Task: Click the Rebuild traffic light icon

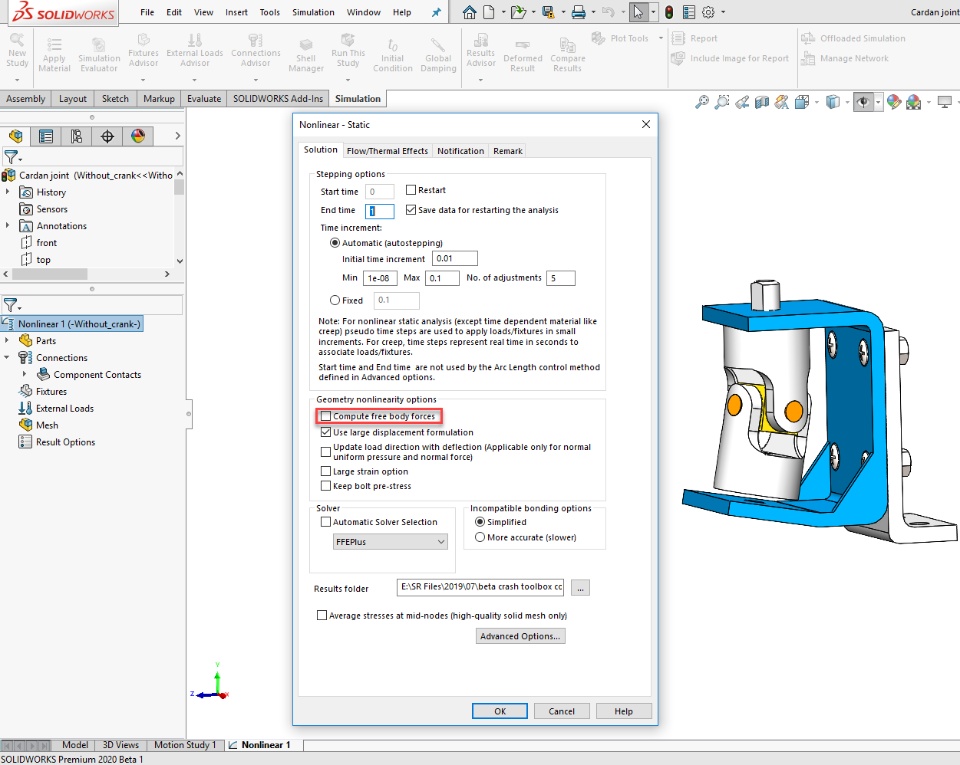Action: (x=669, y=12)
